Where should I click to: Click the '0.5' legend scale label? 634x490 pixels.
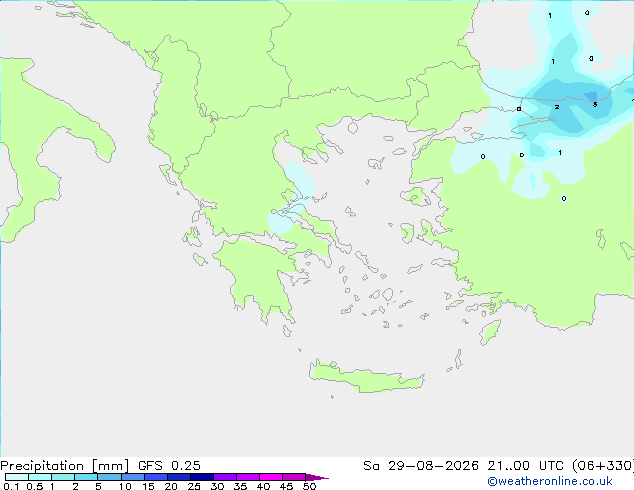pyautogui.click(x=35, y=486)
